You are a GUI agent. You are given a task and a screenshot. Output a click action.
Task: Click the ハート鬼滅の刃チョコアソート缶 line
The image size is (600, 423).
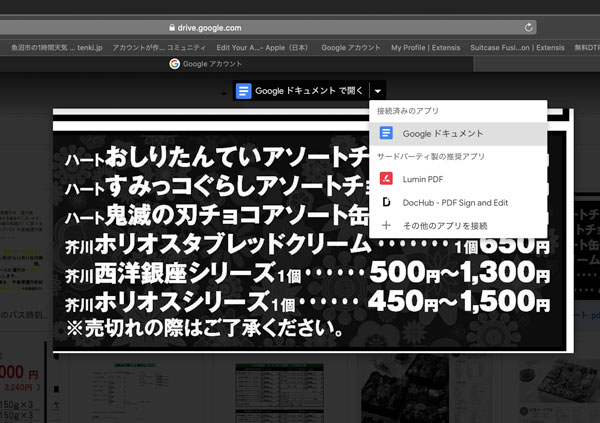[217, 215]
